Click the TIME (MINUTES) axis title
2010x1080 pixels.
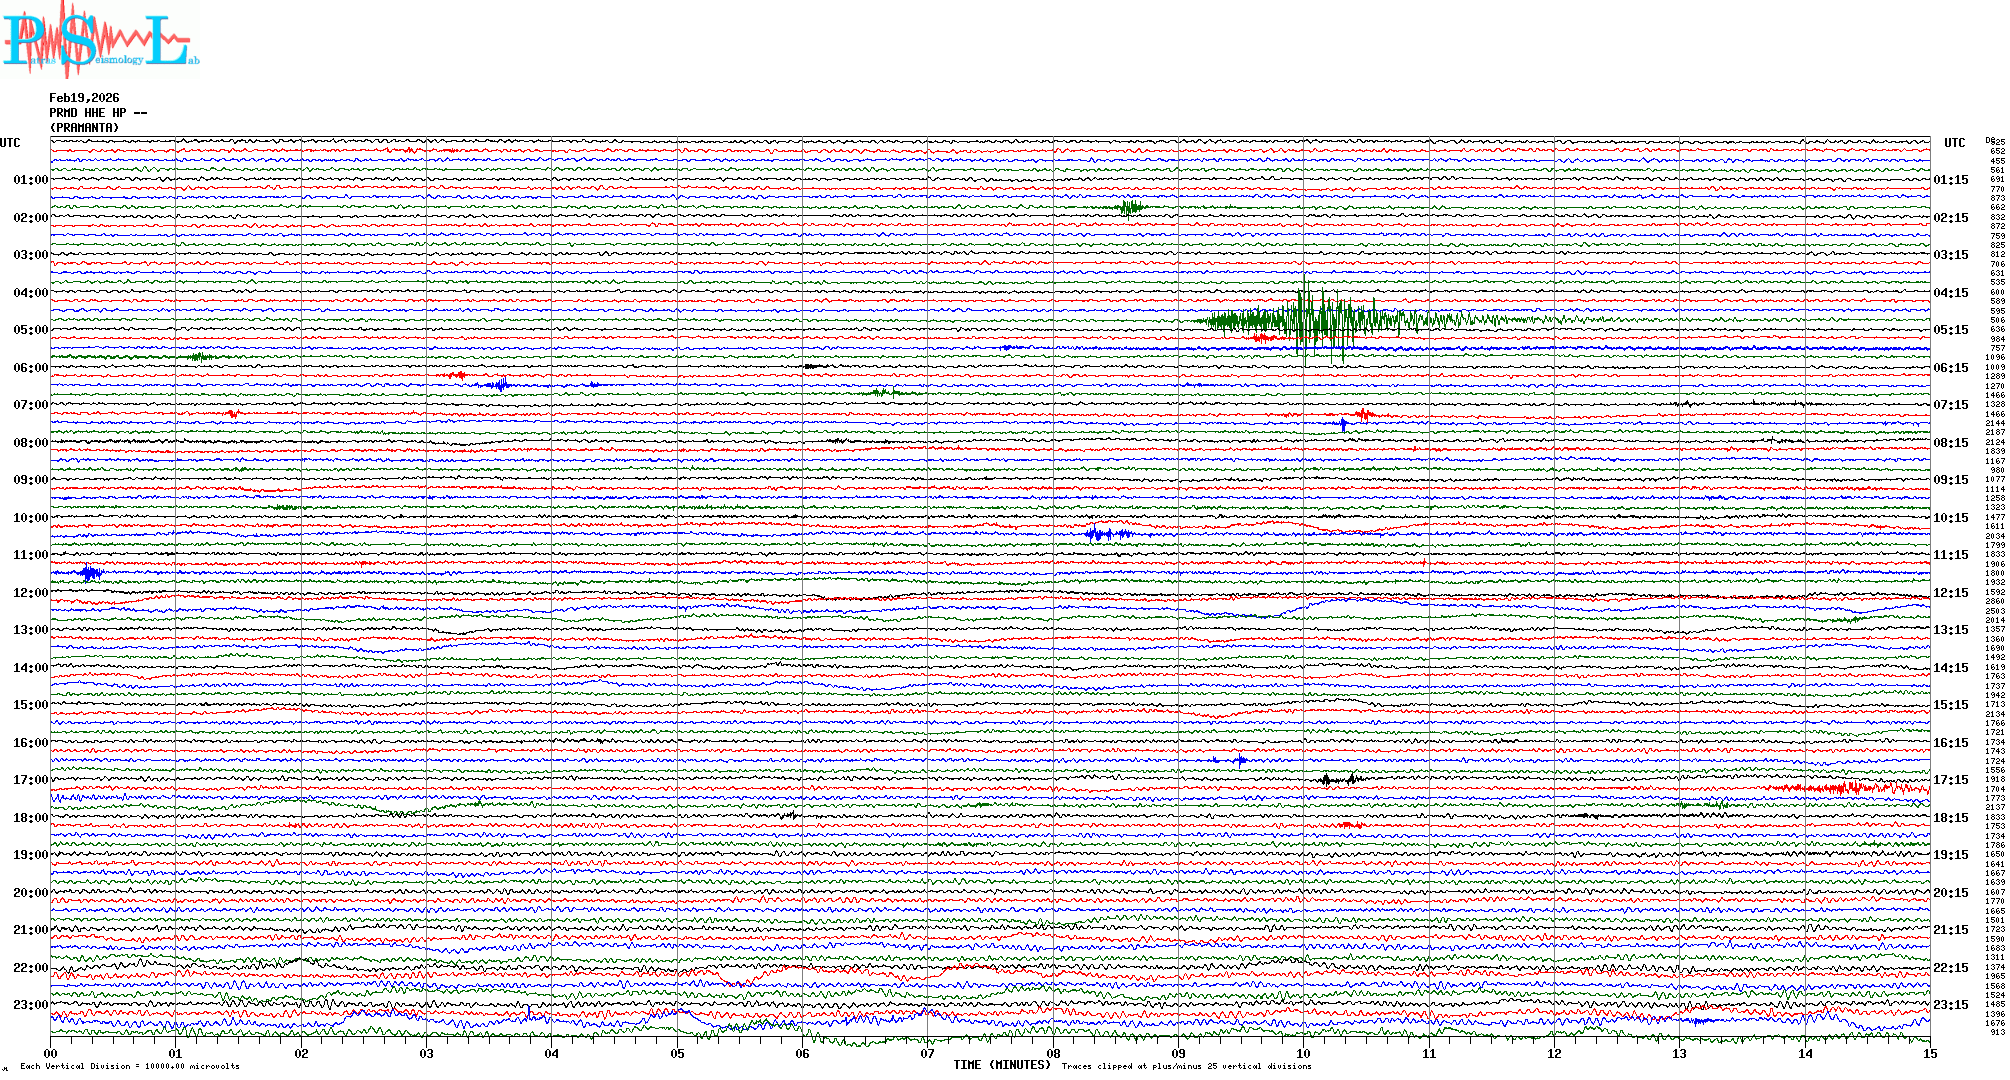[x=1002, y=1065]
